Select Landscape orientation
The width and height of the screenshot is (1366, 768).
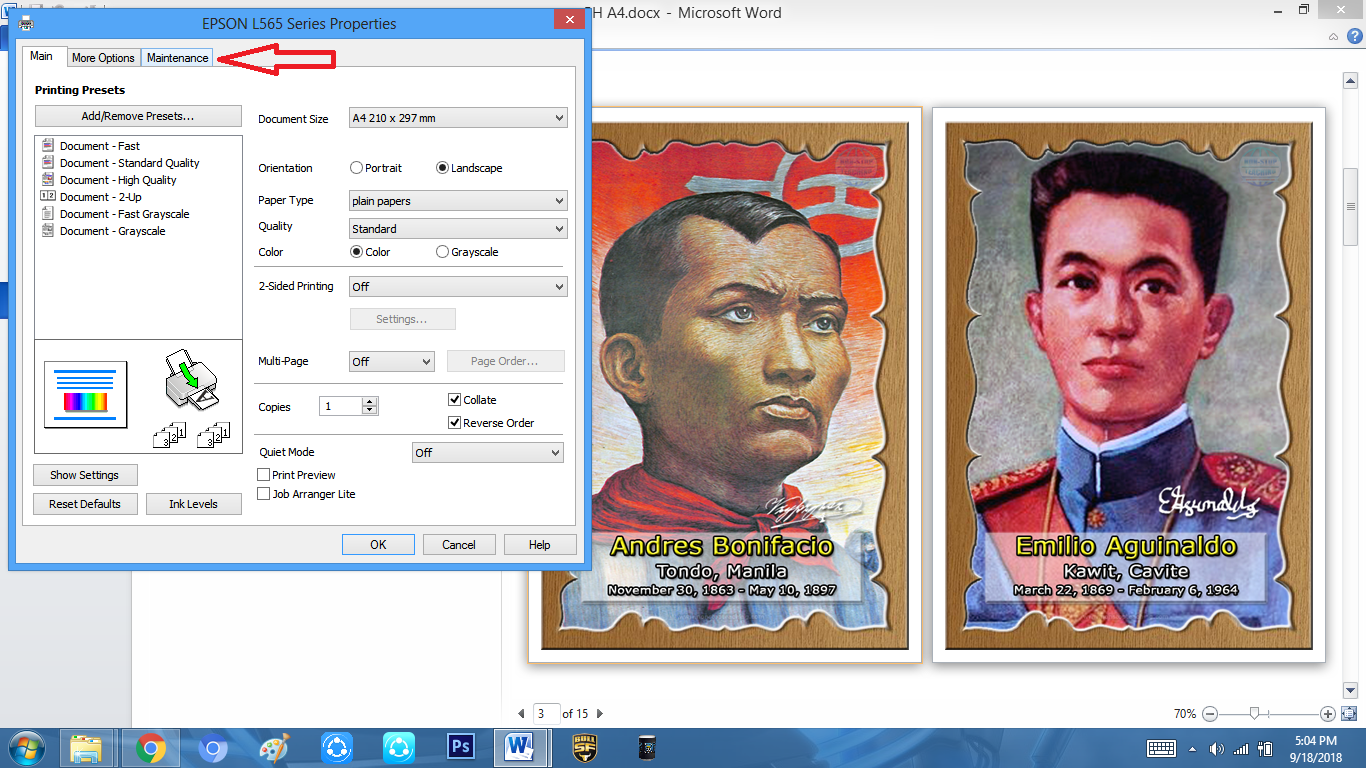[469, 168]
